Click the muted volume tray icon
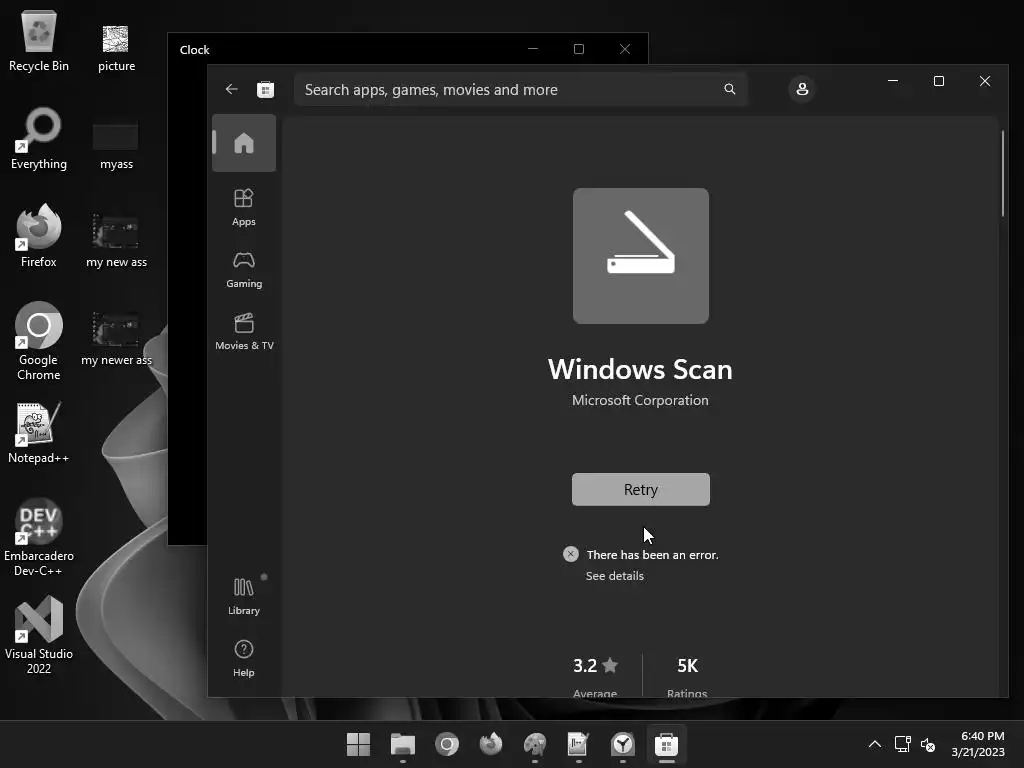The image size is (1024, 768). (x=927, y=744)
